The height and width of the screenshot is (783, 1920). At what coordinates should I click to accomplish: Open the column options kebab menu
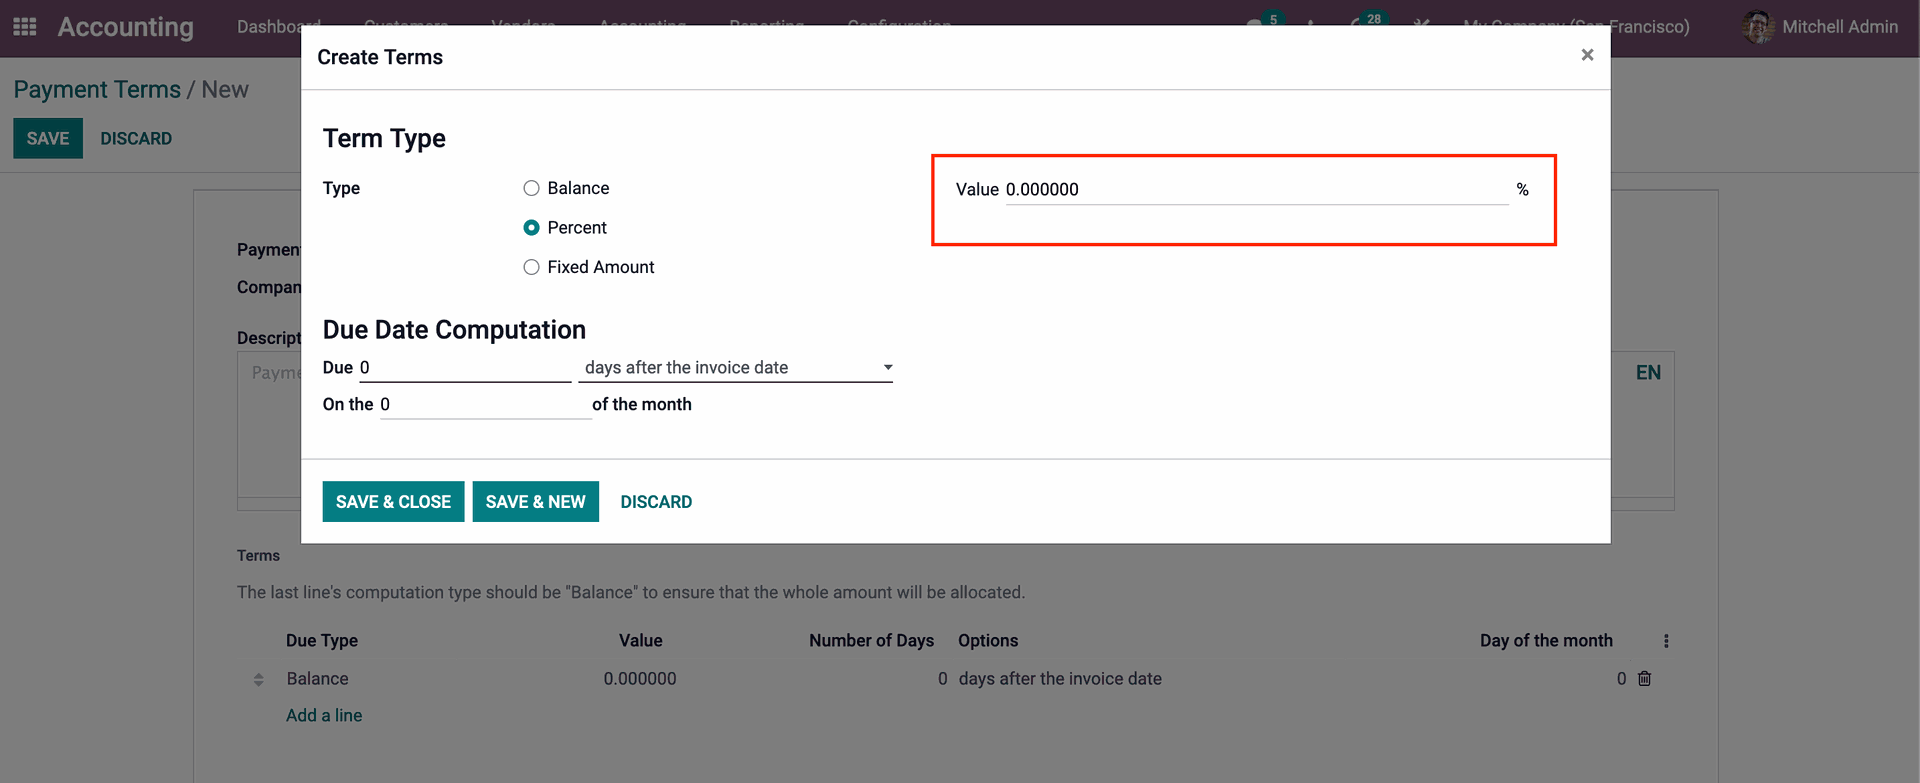click(1666, 641)
